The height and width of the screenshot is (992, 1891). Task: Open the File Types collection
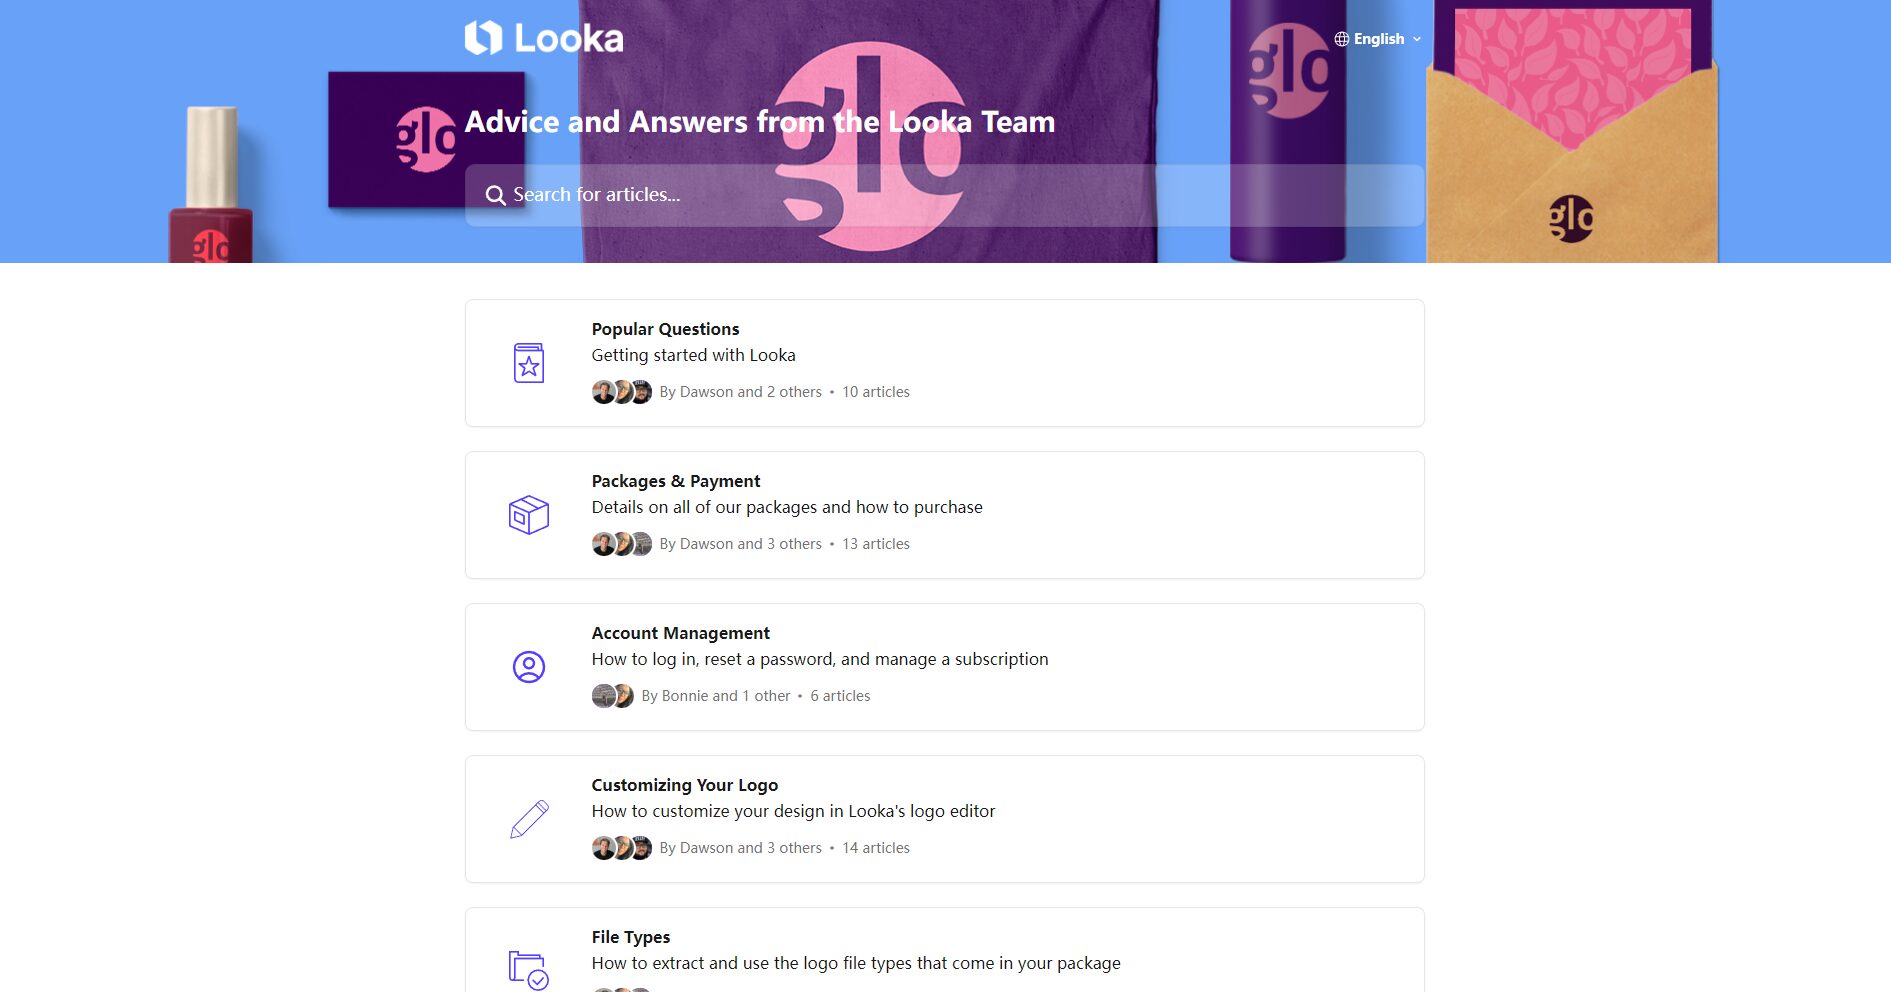point(945,950)
